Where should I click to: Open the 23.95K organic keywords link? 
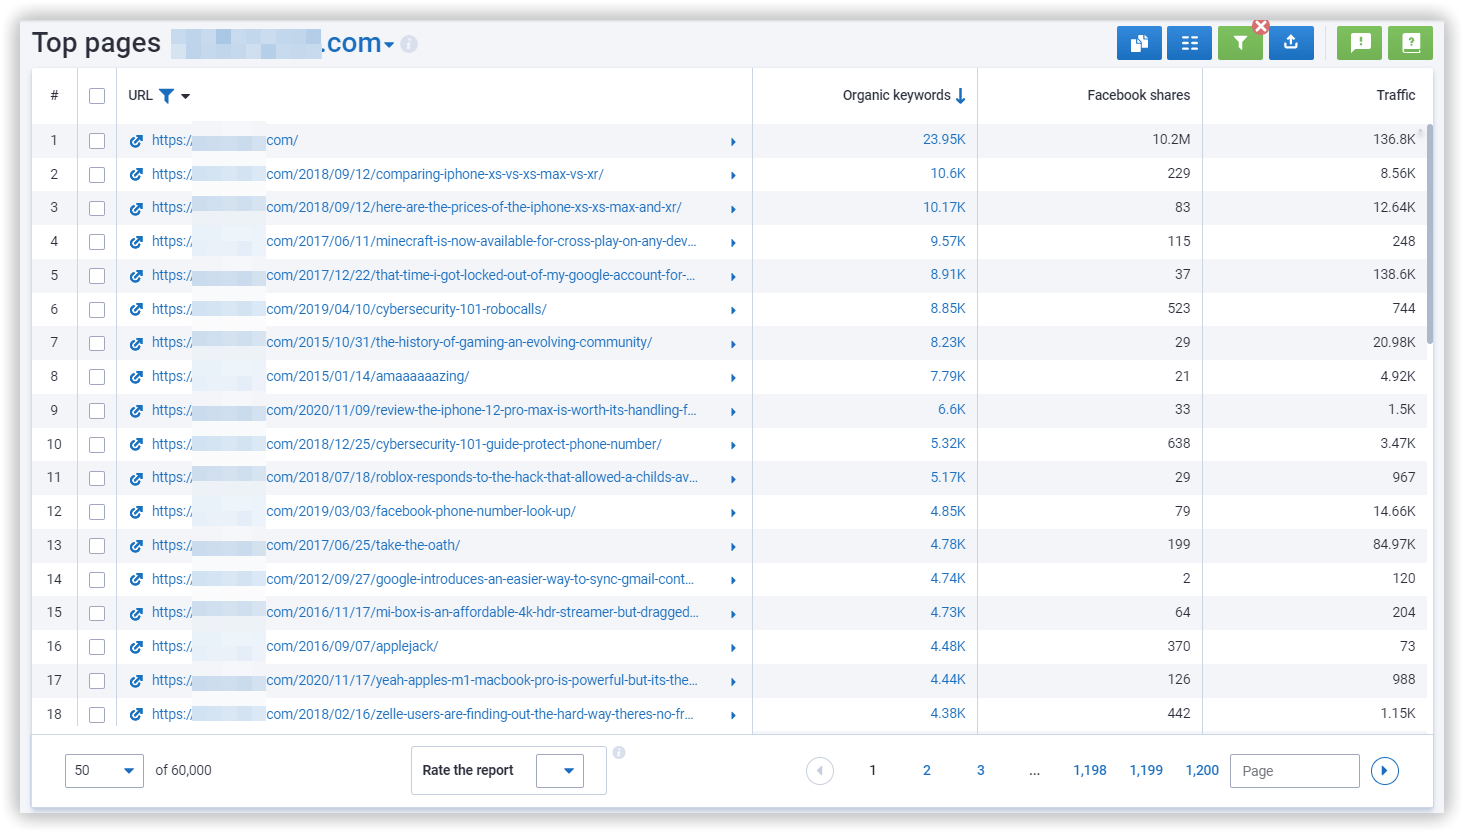coord(944,140)
